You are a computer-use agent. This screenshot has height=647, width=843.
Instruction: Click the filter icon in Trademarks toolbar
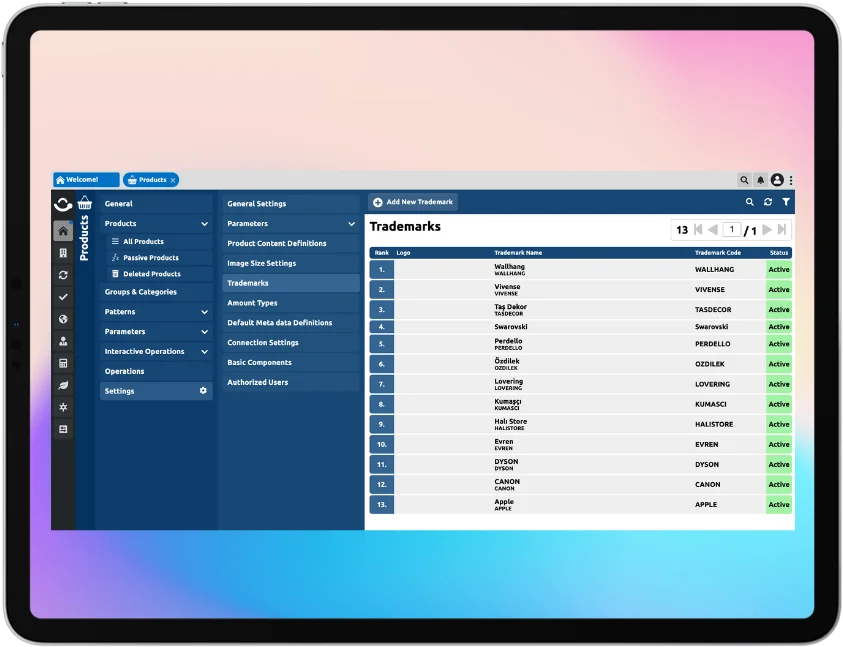click(786, 202)
